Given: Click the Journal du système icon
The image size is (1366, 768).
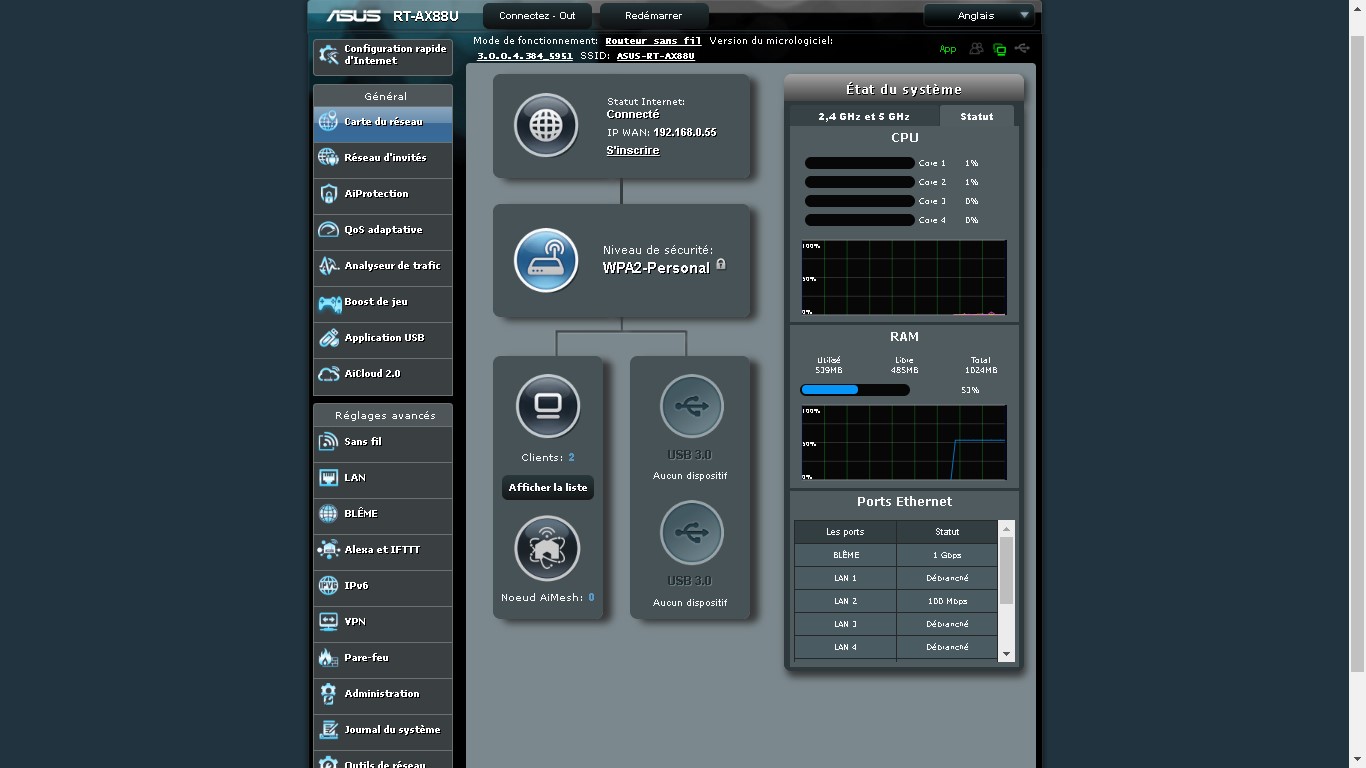Looking at the screenshot, I should tap(328, 730).
